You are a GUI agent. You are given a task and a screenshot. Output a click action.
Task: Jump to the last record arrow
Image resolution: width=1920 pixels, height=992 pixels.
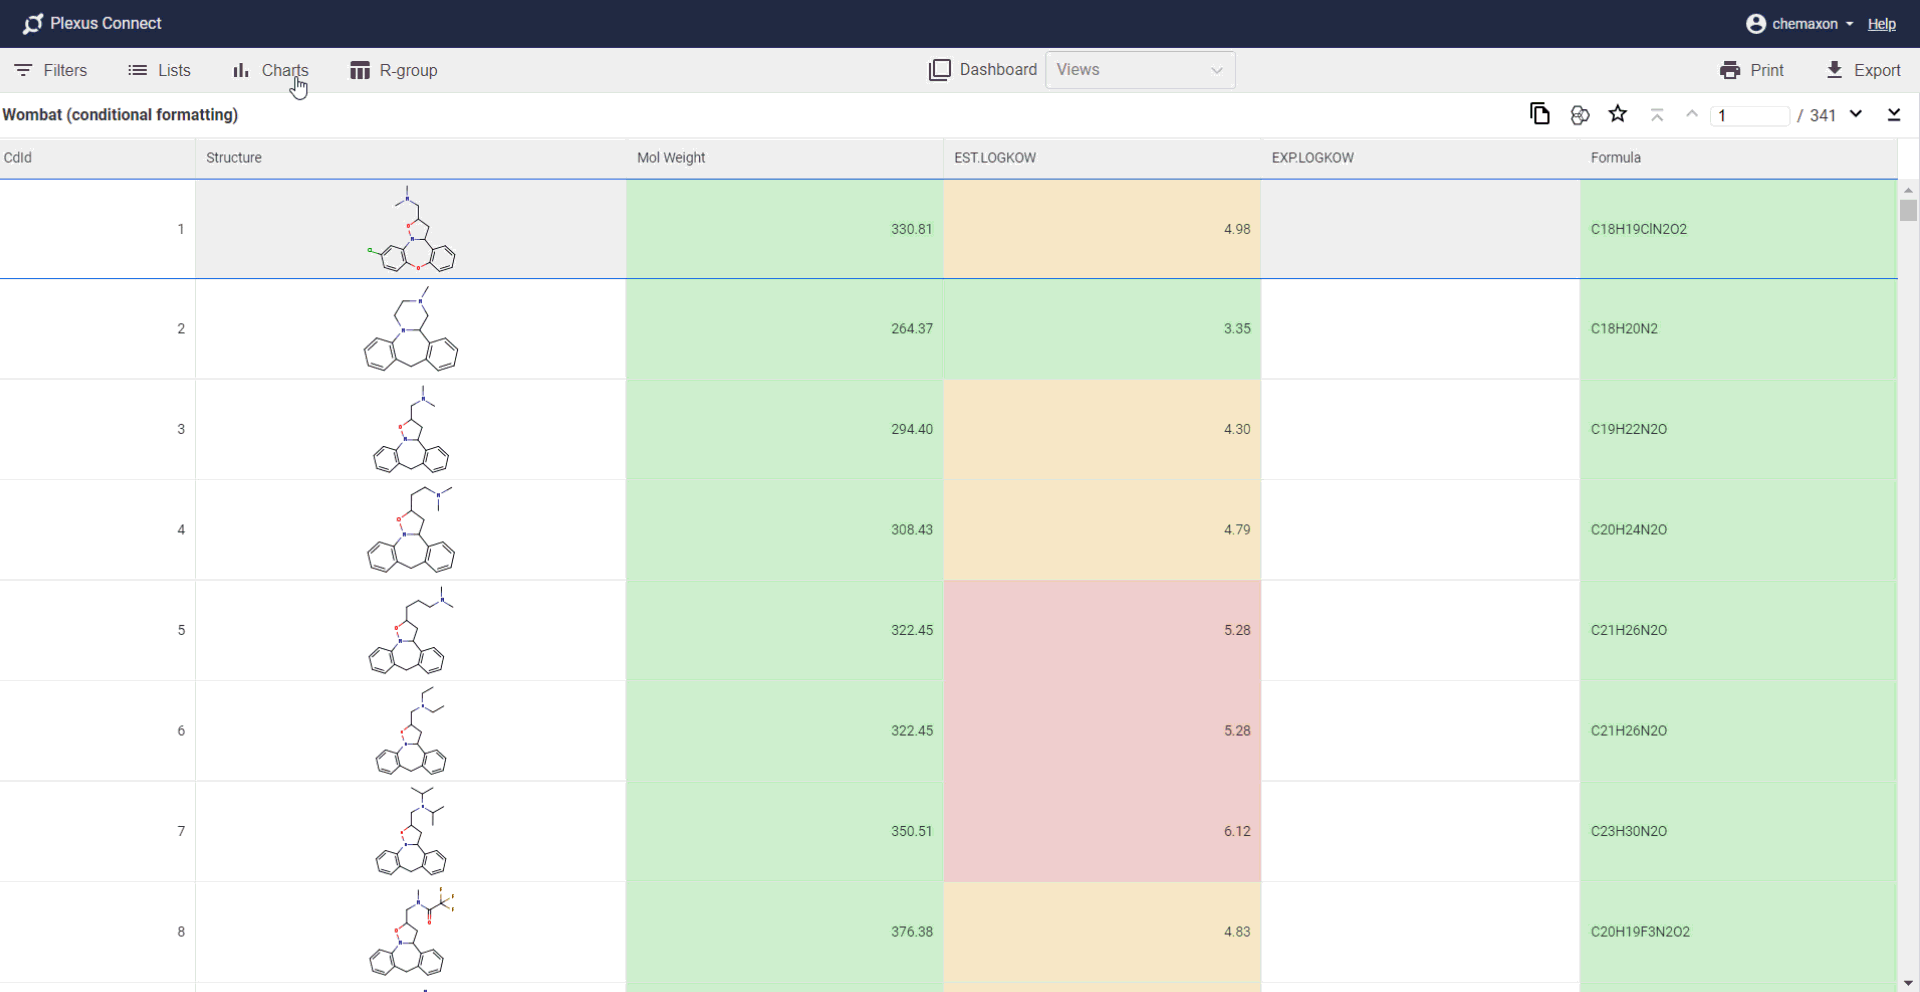(x=1894, y=115)
